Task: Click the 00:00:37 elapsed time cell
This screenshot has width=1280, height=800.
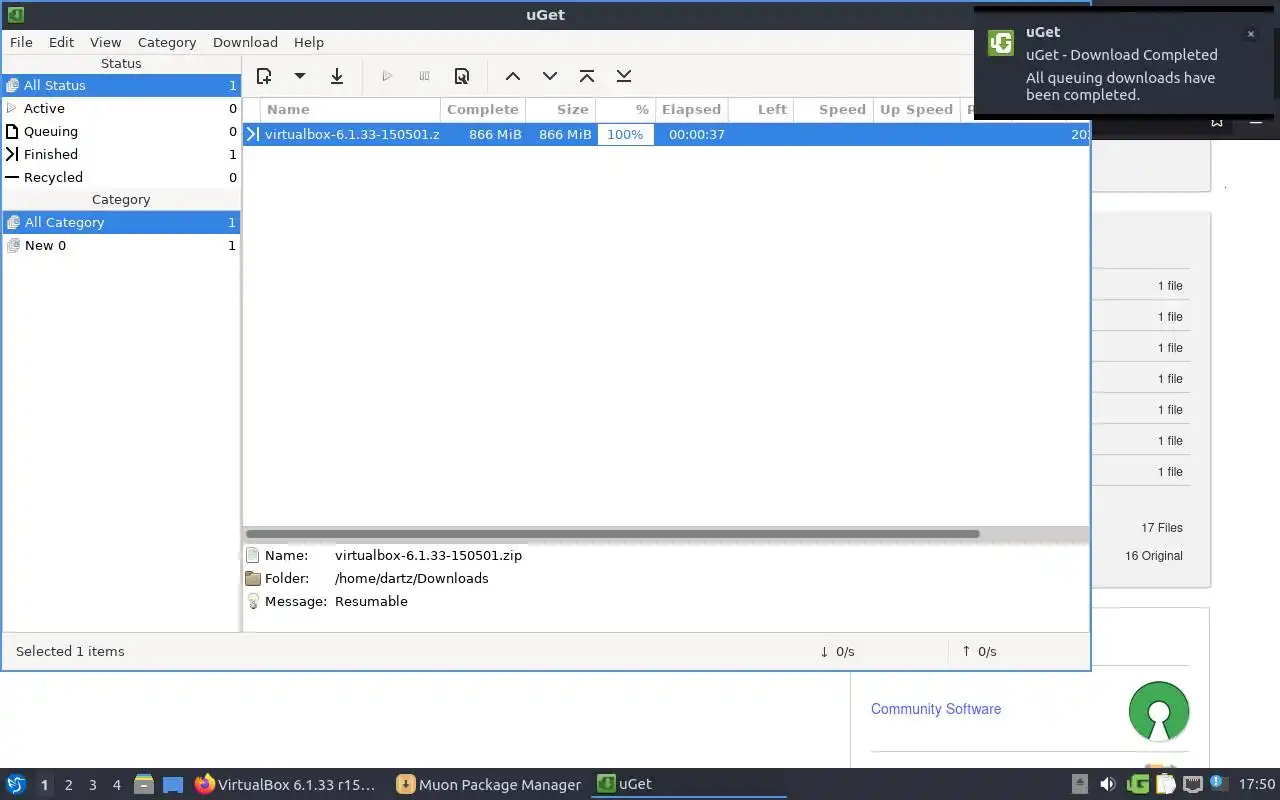Action: (696, 134)
